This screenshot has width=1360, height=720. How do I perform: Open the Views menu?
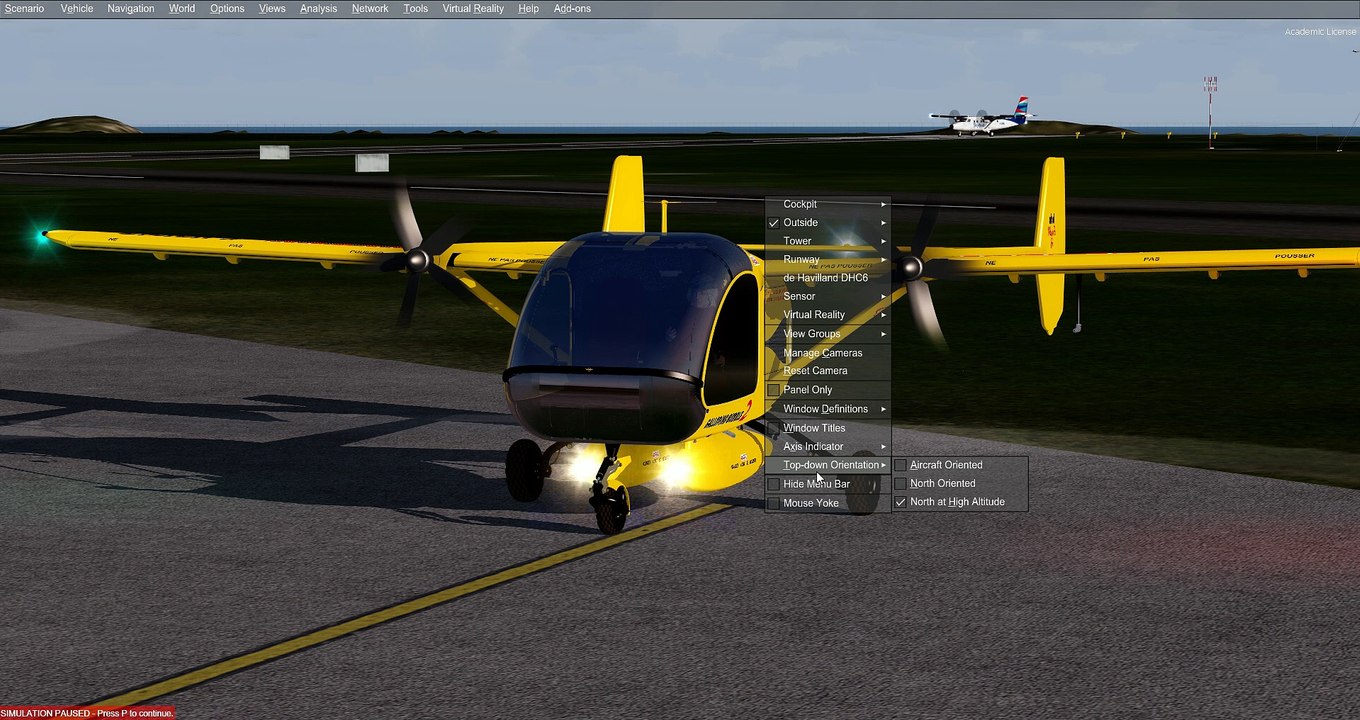(x=272, y=8)
